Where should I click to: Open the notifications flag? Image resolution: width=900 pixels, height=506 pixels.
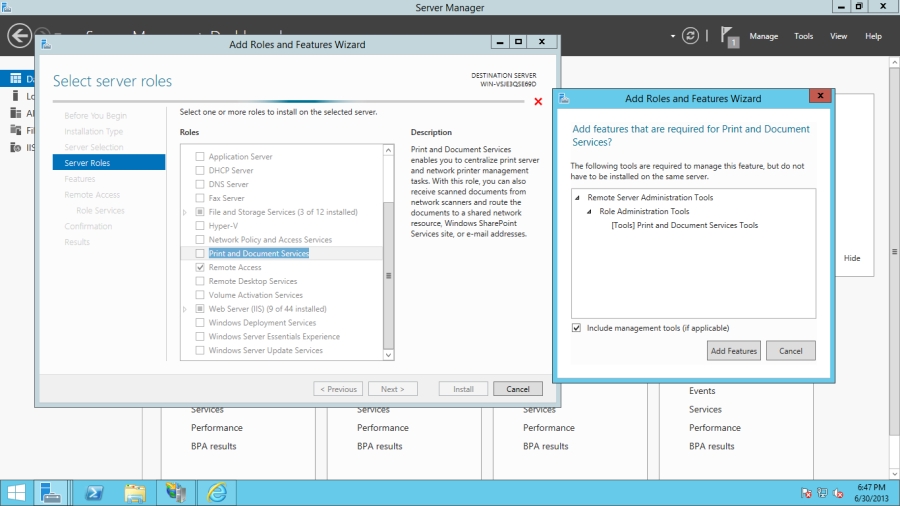tap(729, 37)
